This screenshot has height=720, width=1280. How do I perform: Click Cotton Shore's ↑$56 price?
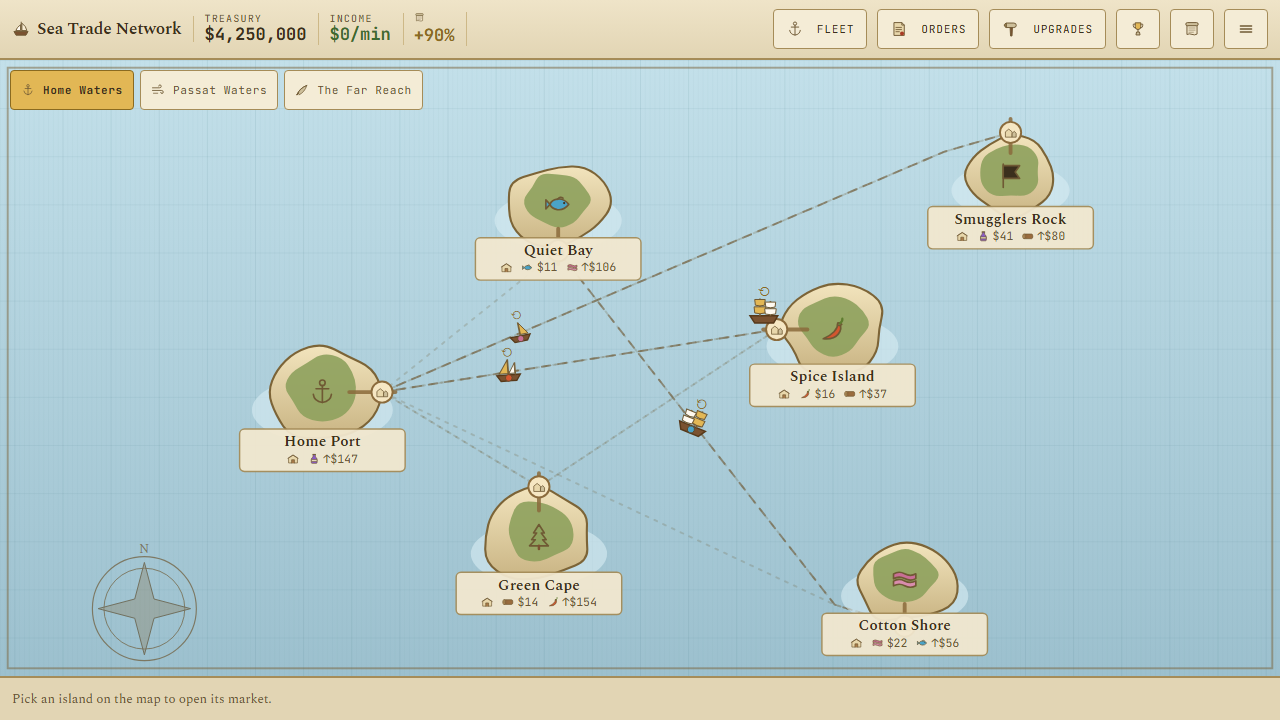coord(945,644)
